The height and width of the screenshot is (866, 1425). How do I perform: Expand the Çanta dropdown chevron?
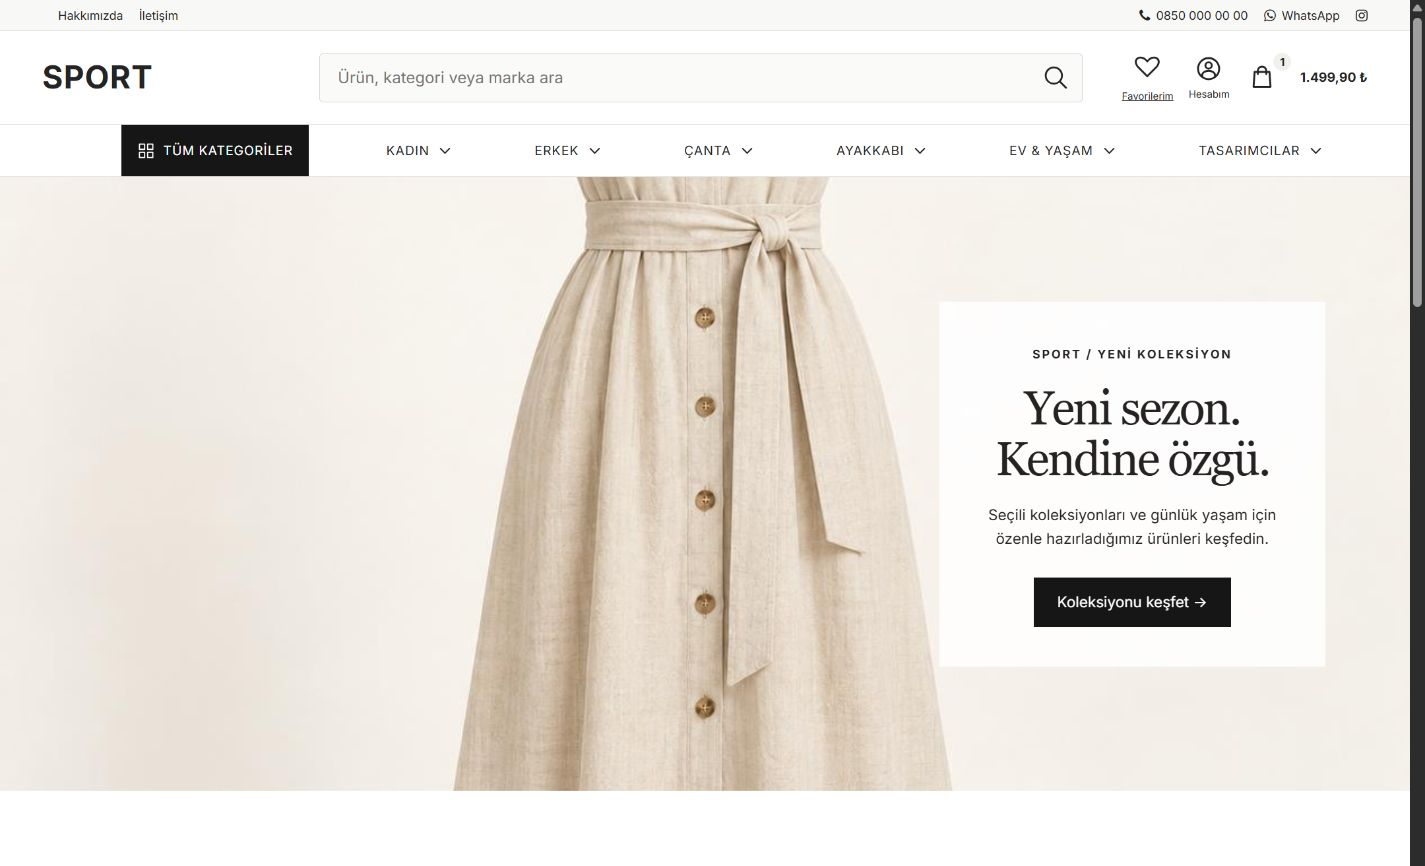(x=747, y=151)
